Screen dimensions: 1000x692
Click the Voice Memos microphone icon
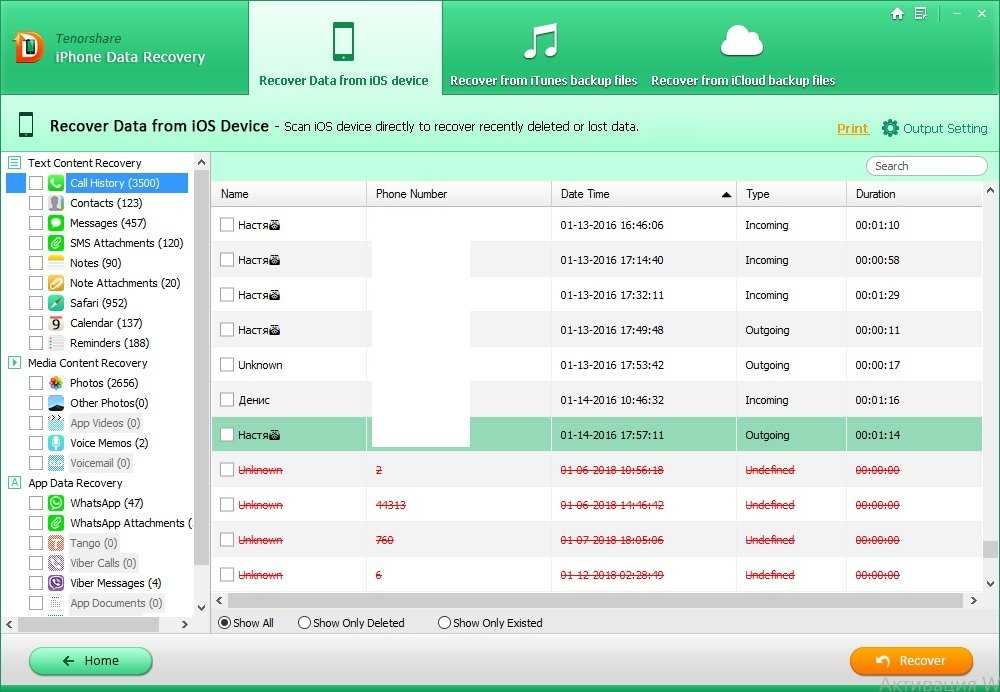click(x=56, y=443)
